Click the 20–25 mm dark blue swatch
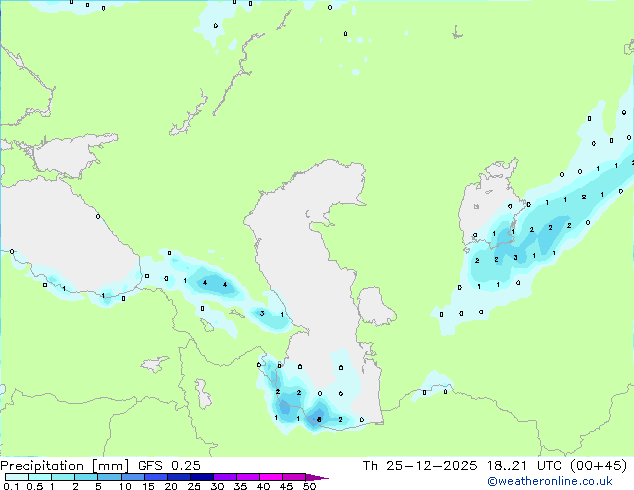 [x=178, y=477]
